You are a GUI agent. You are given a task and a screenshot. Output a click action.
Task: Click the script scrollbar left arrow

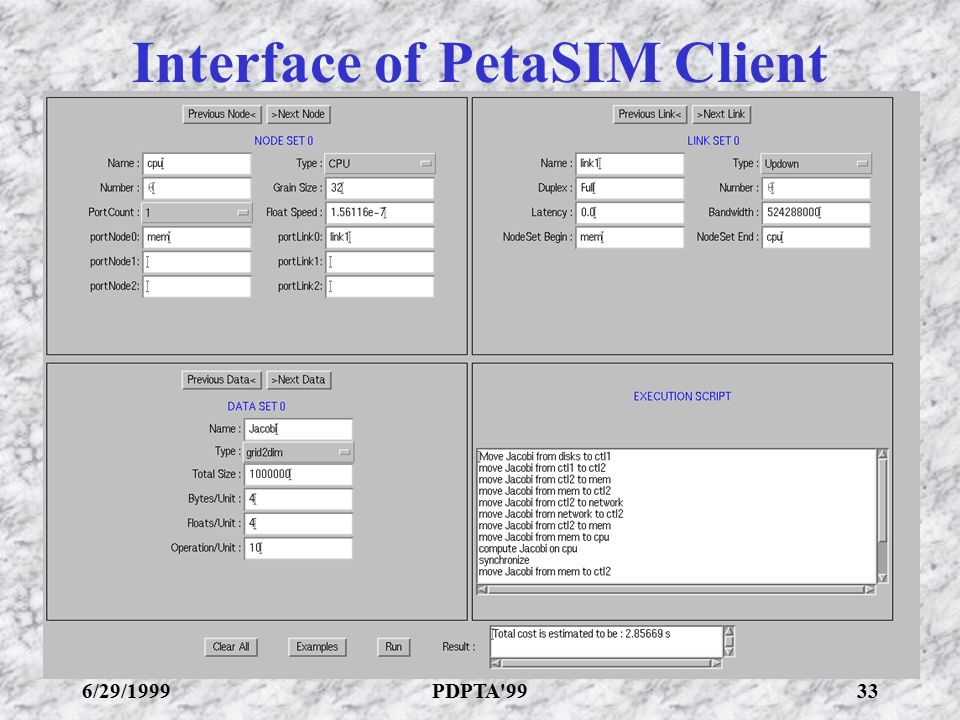[x=482, y=590]
